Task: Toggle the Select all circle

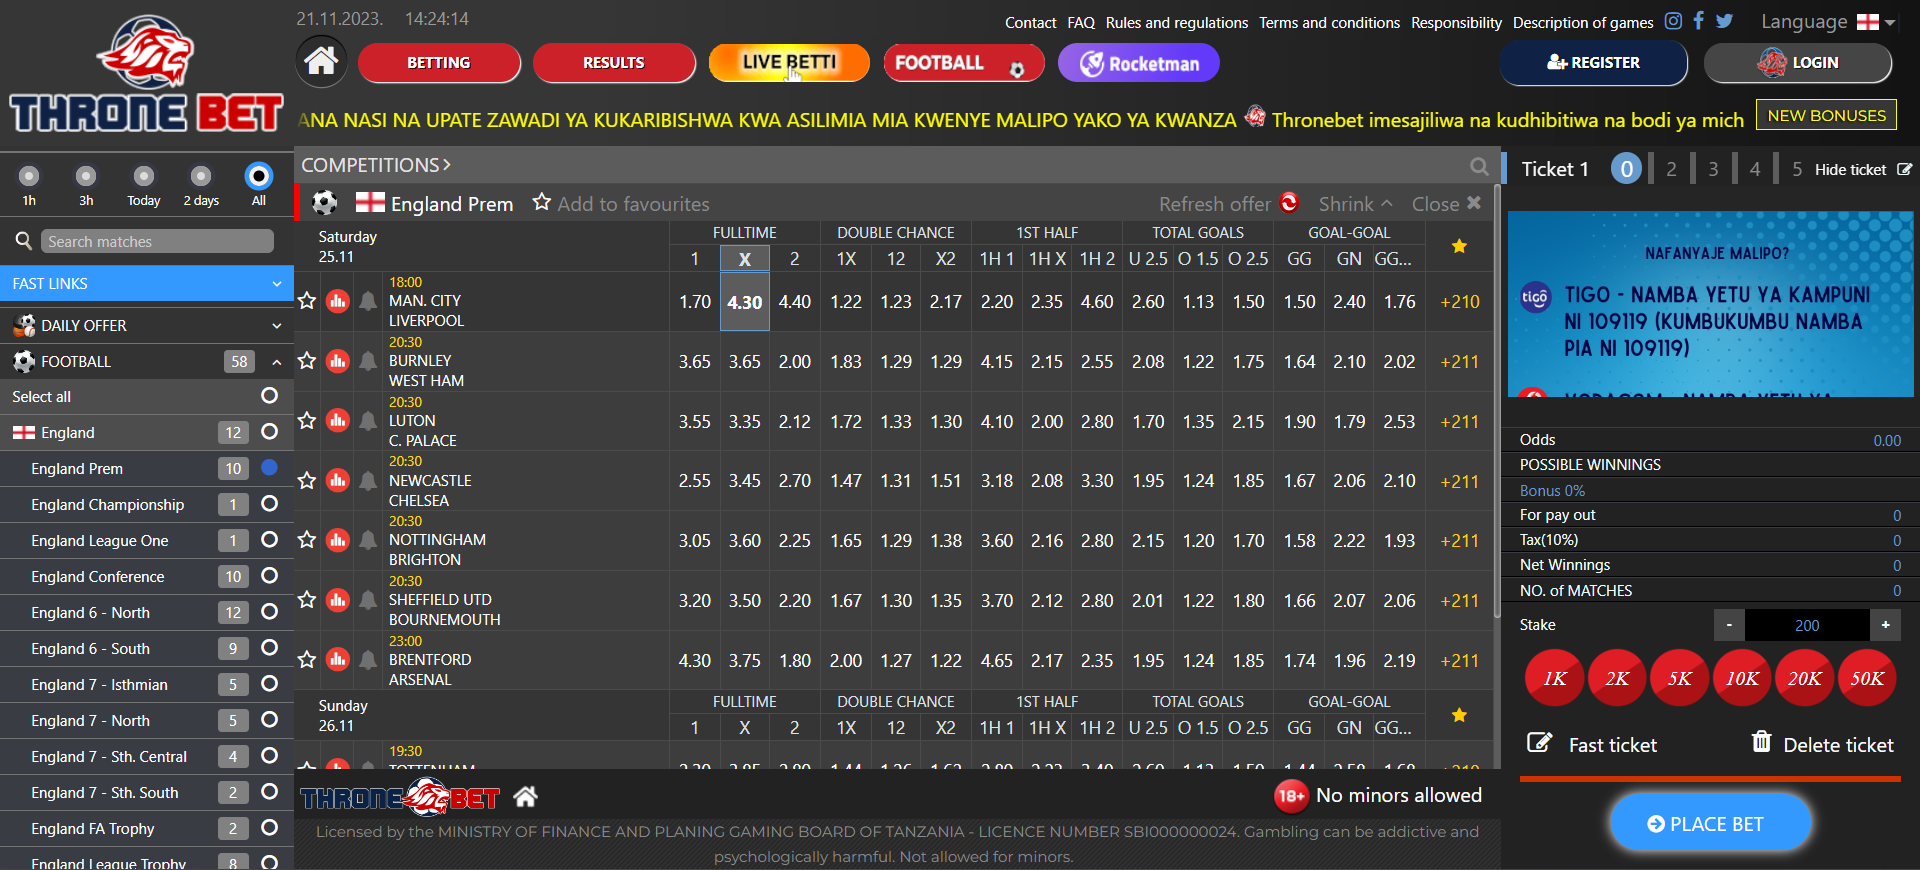Action: pyautogui.click(x=269, y=396)
